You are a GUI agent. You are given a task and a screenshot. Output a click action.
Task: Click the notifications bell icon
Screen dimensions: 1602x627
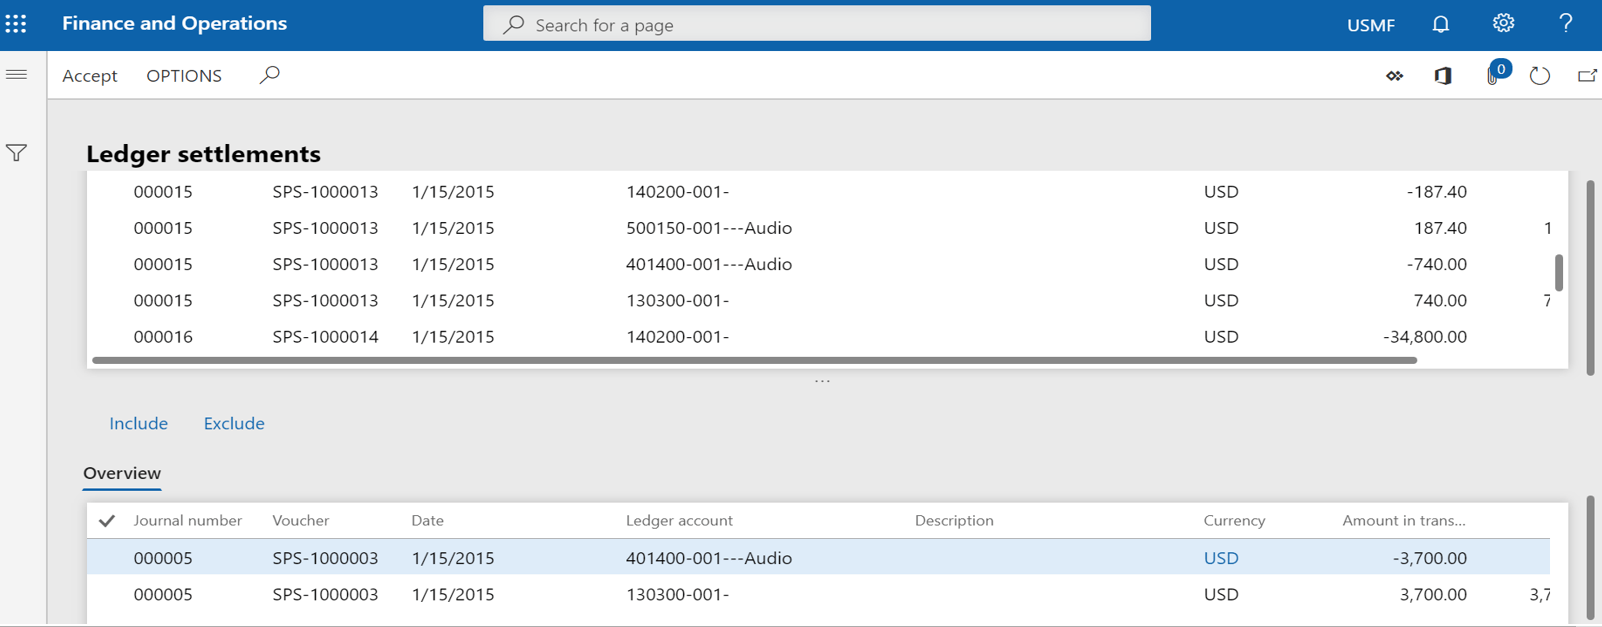pos(1440,24)
